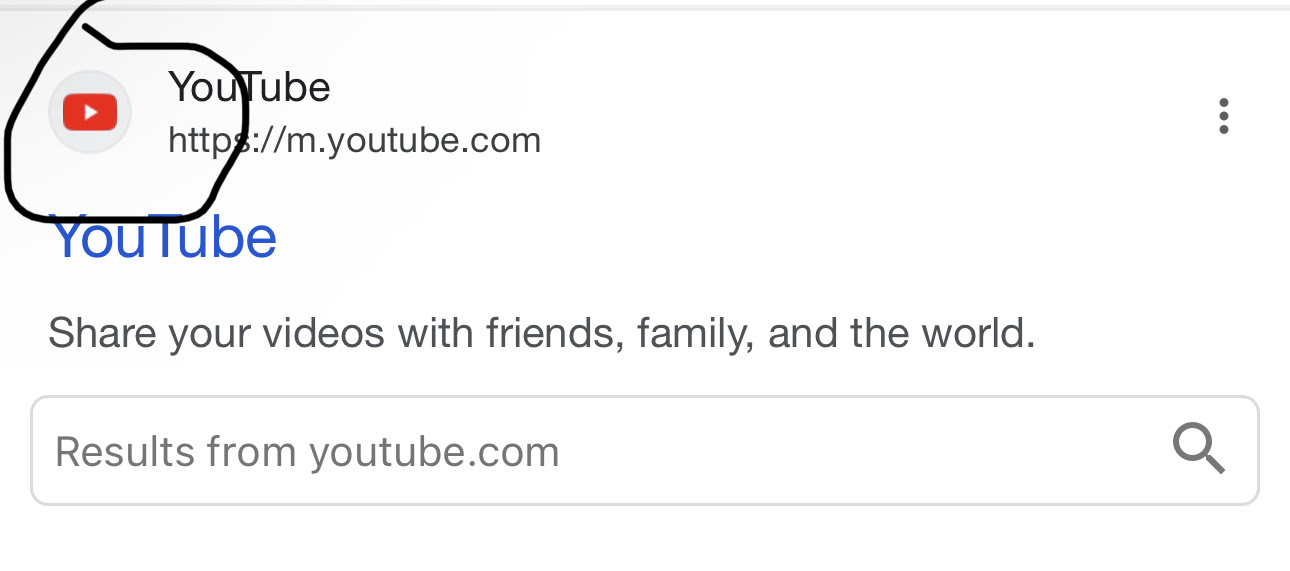This screenshot has height=571, width=1290.
Task: Tap the round gray favicon badge
Action: coord(90,112)
